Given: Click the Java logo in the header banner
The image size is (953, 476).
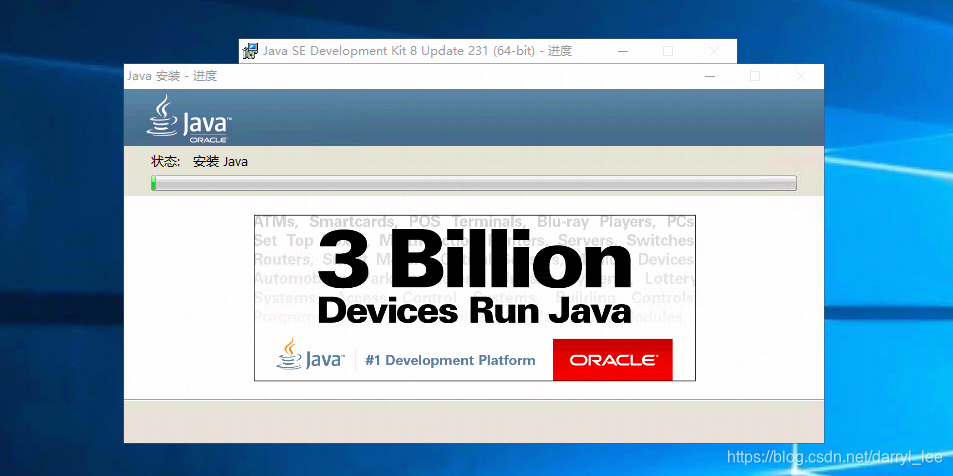Looking at the screenshot, I should coord(188,119).
